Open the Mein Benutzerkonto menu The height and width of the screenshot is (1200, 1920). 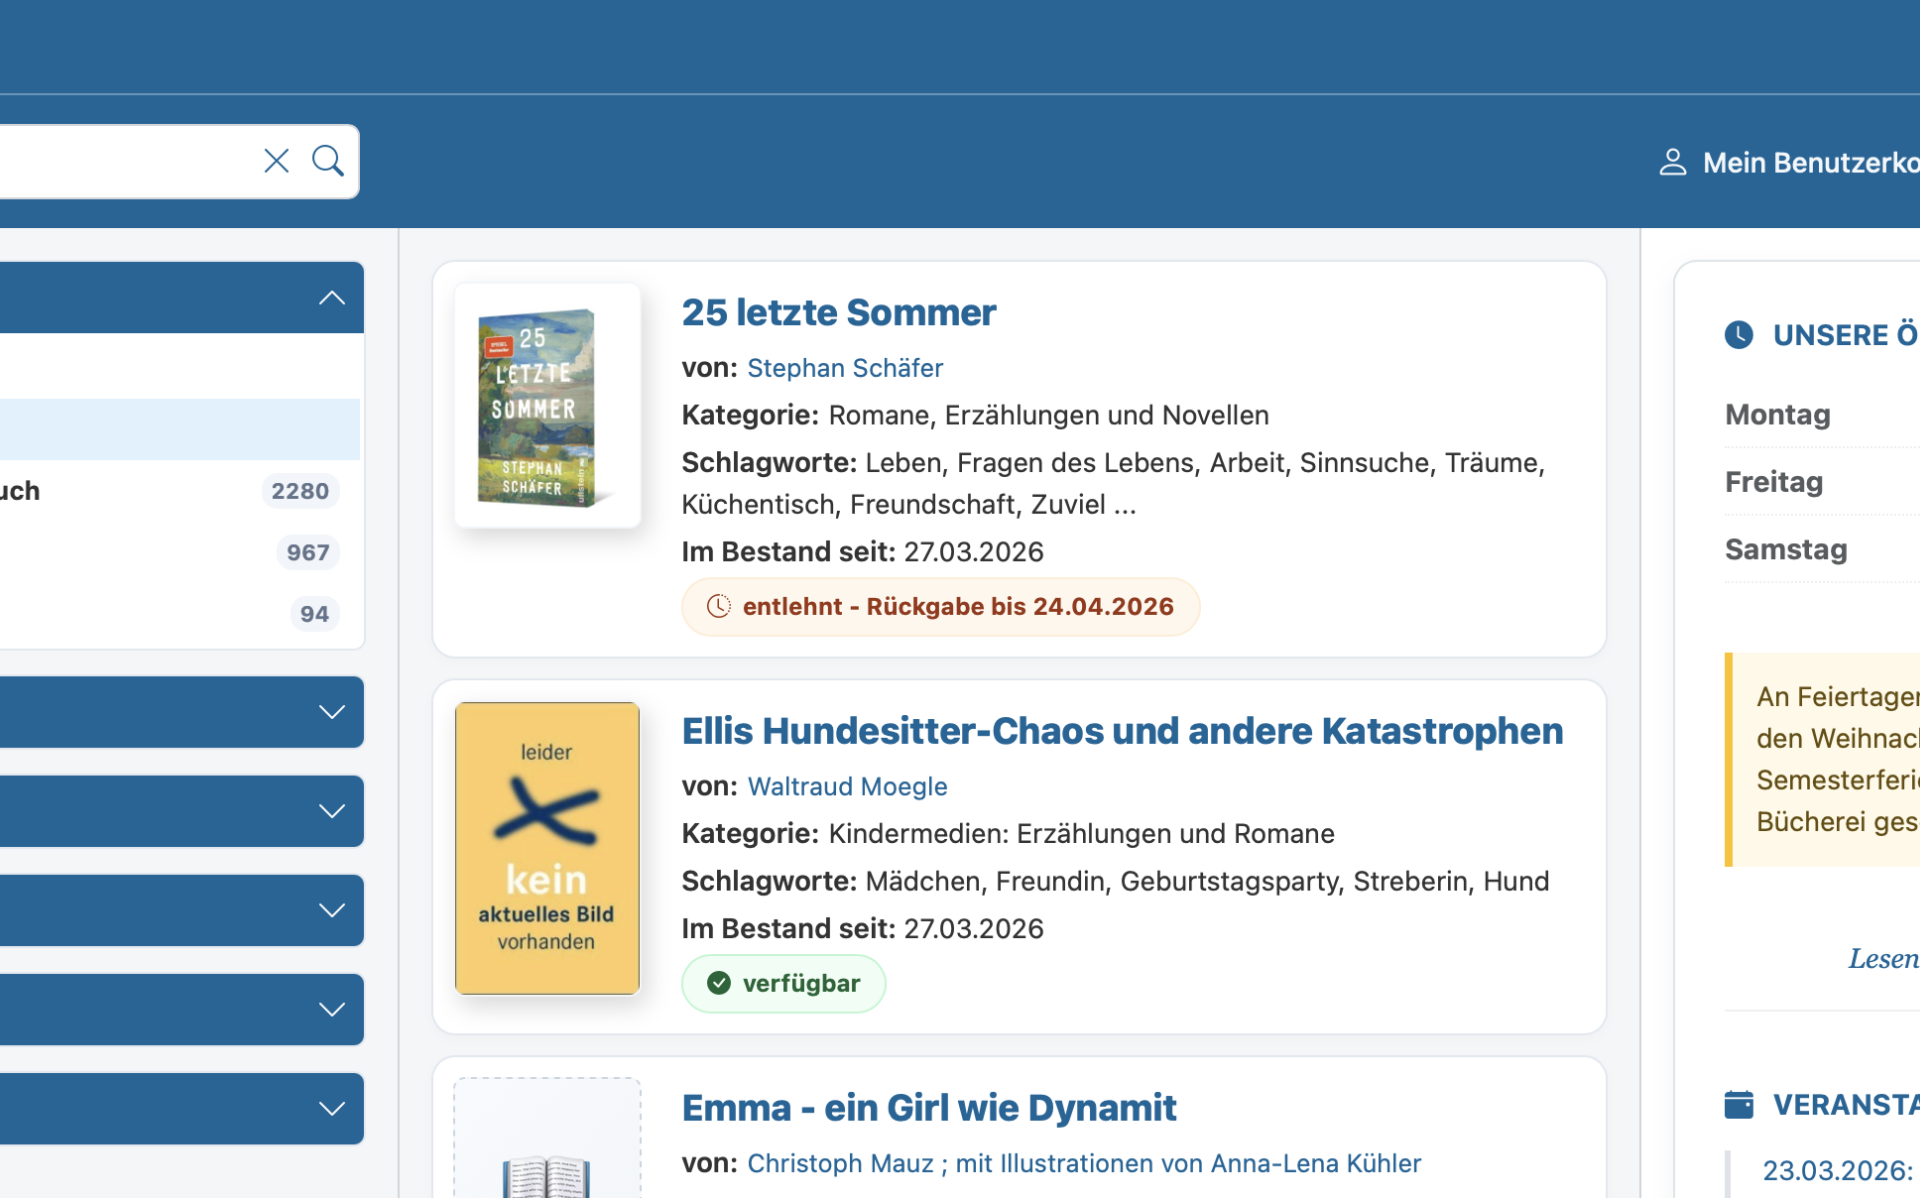1800,162
